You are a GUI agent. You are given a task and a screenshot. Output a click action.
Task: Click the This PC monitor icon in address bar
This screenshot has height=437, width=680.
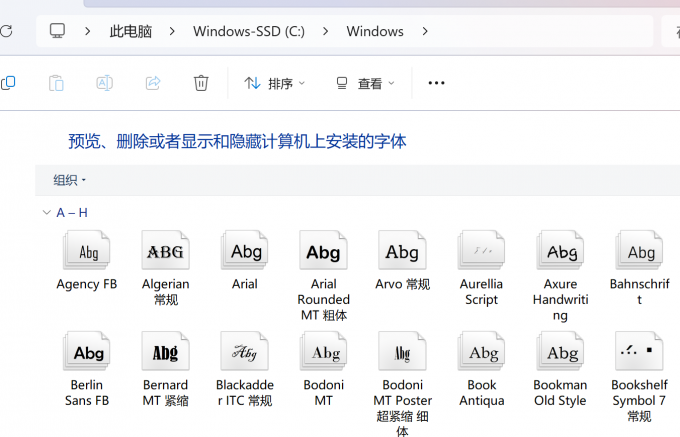coord(57,31)
